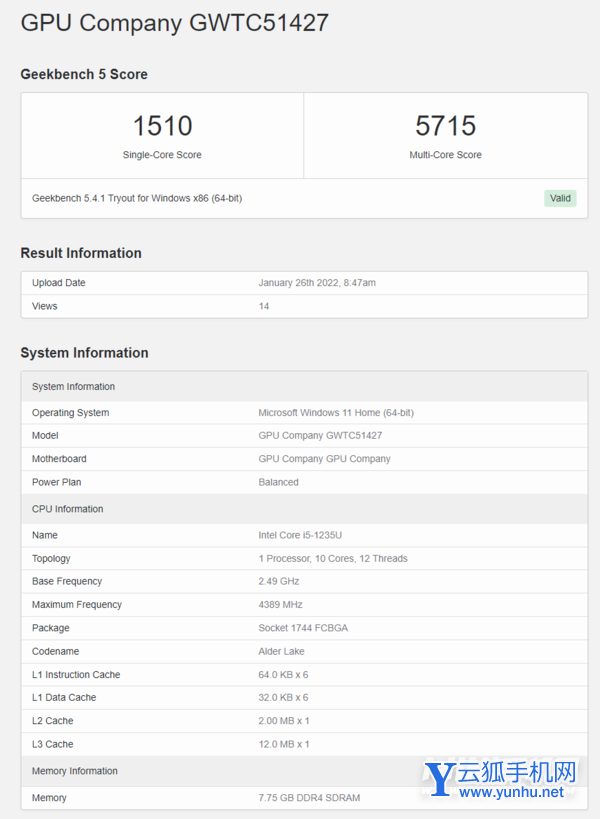Click the Result Information heading

point(81,253)
